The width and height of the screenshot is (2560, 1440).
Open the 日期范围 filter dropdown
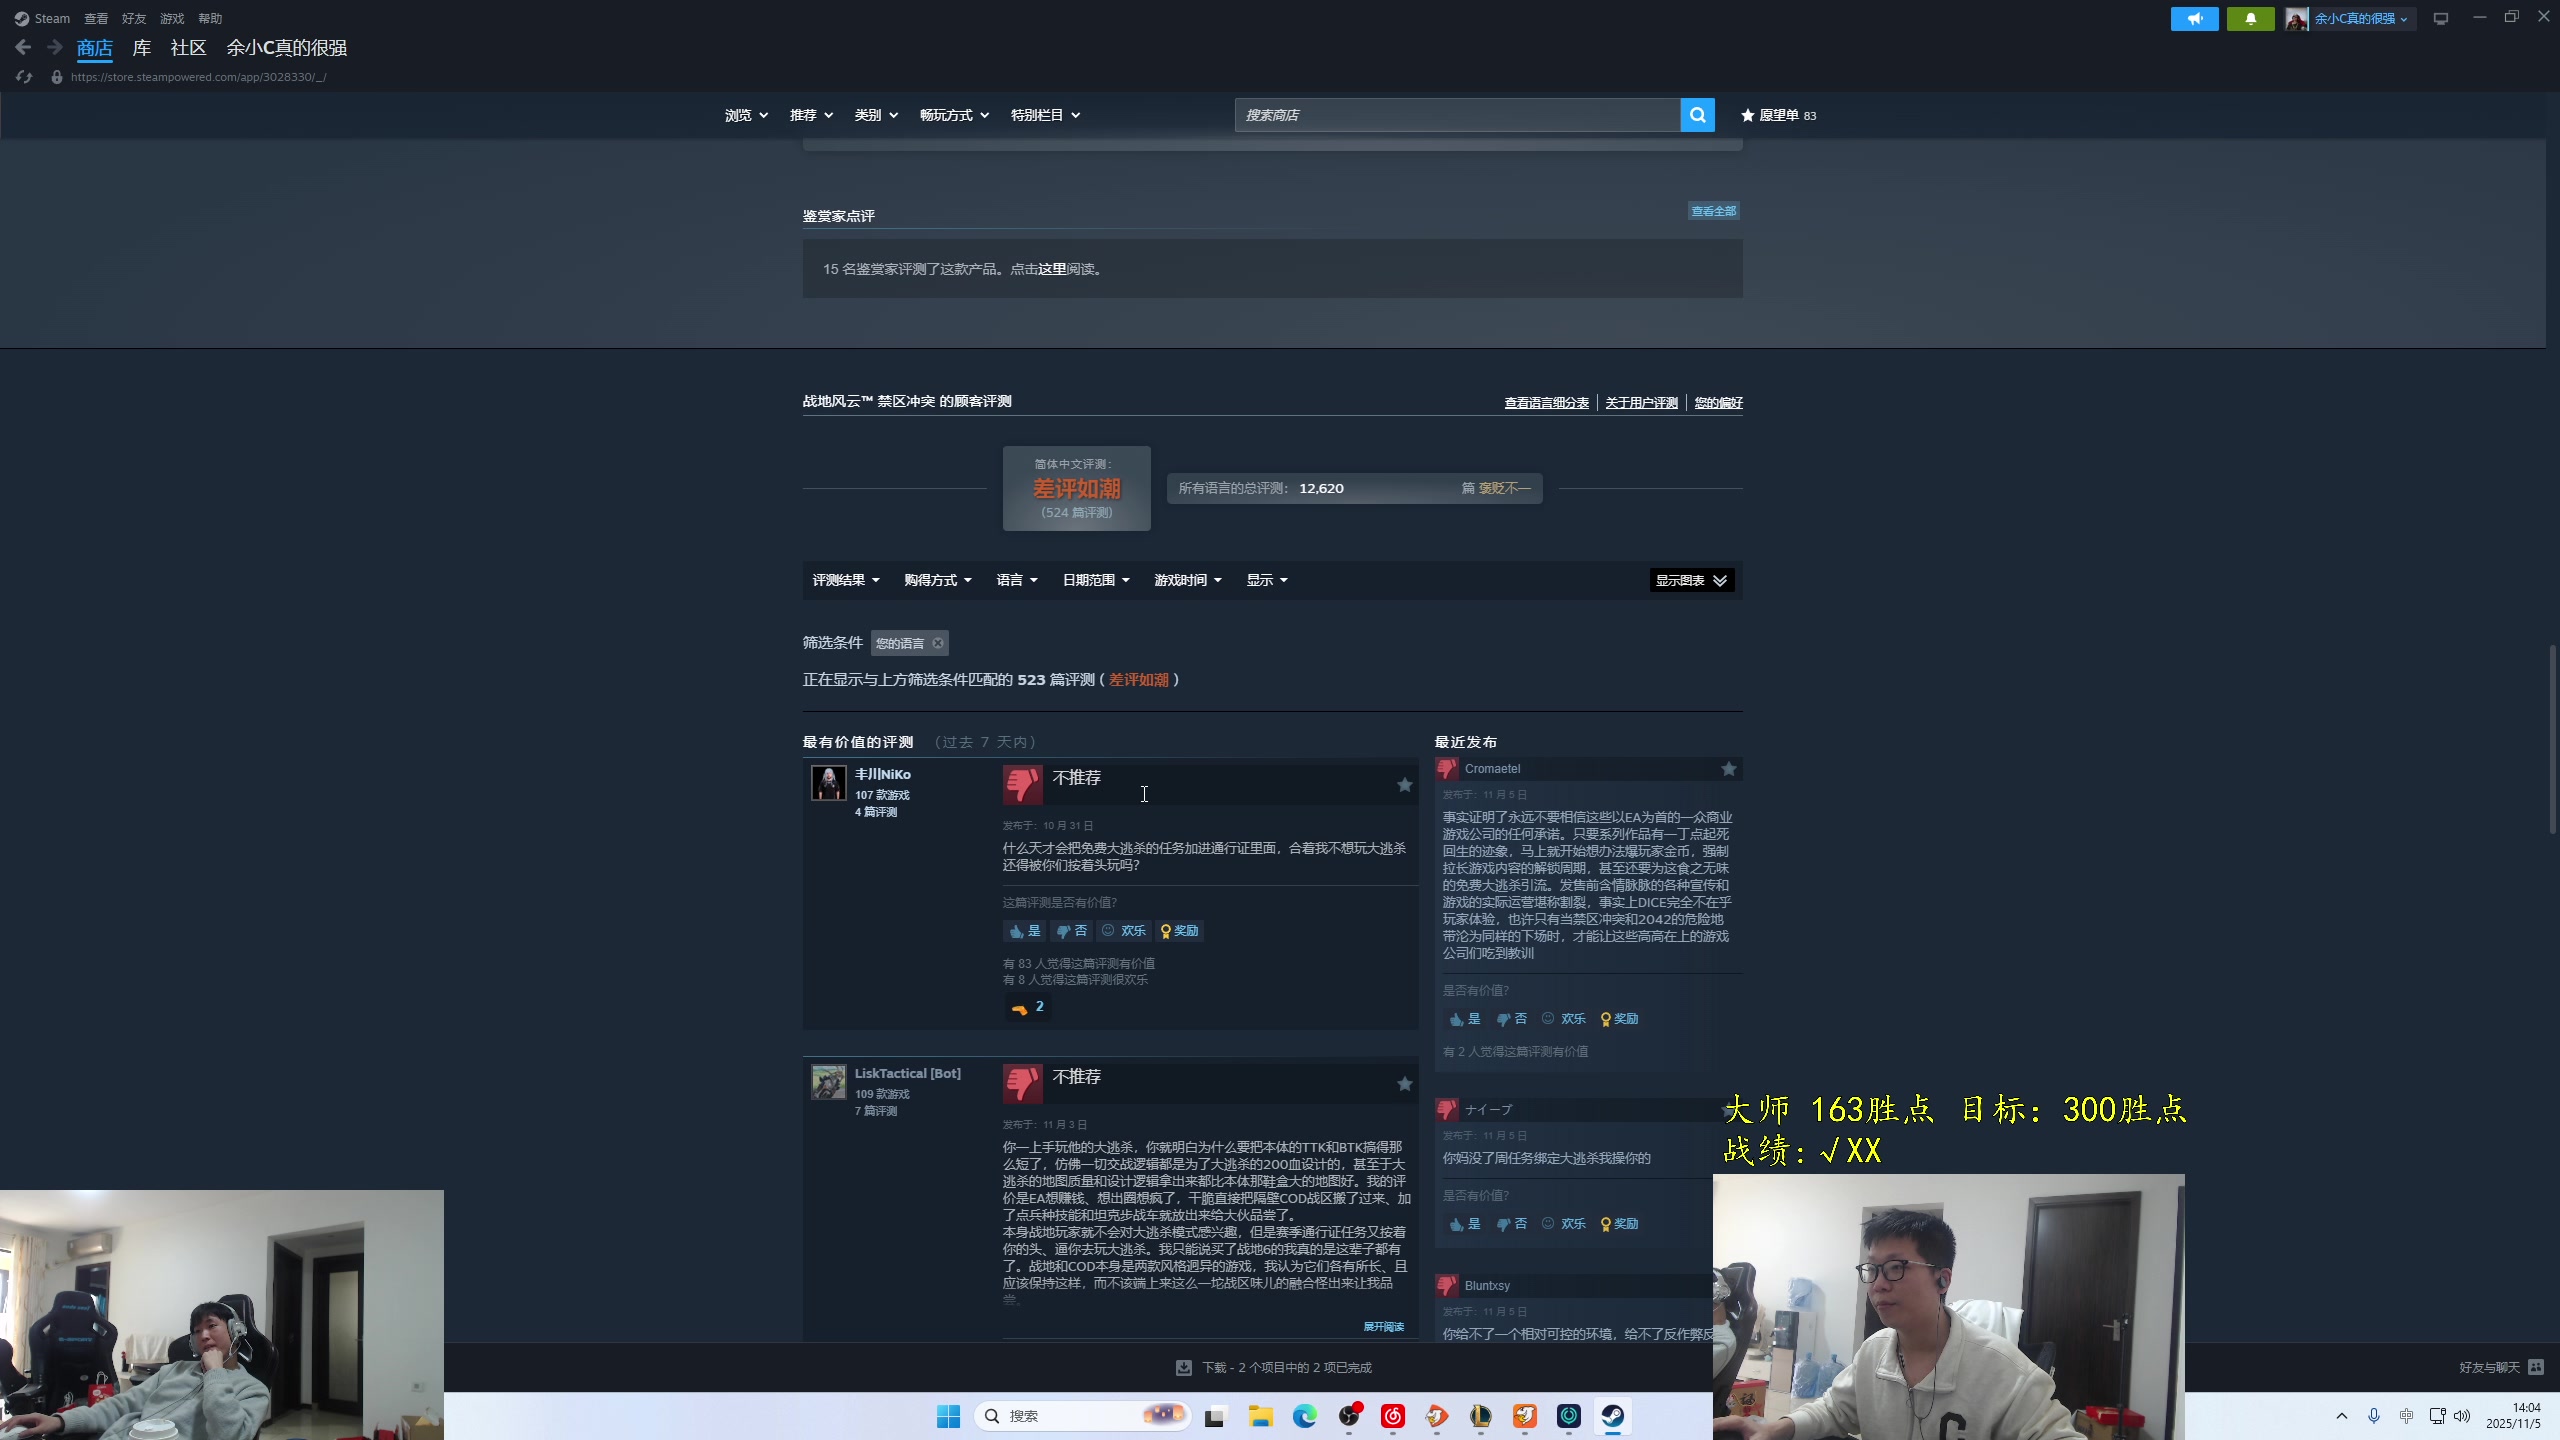1095,580
